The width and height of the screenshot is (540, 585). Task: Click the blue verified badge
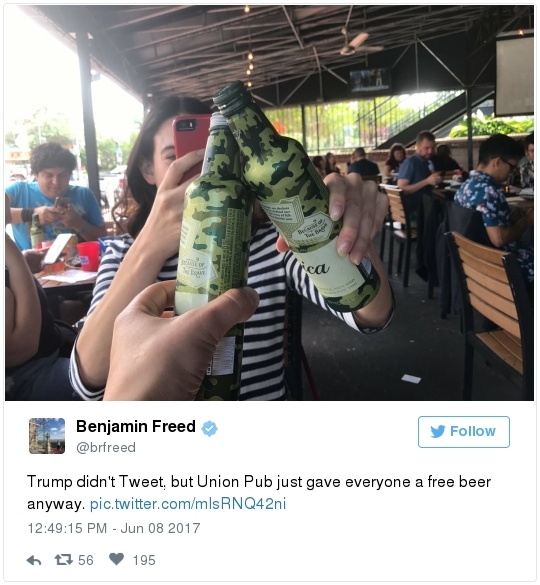point(210,428)
